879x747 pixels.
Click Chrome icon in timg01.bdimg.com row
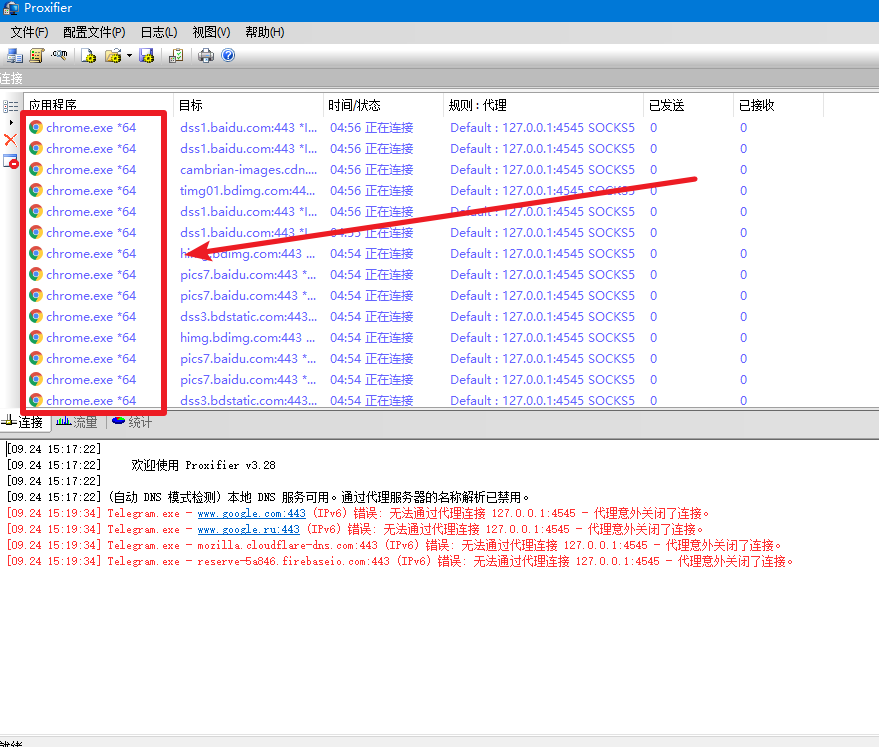36,191
